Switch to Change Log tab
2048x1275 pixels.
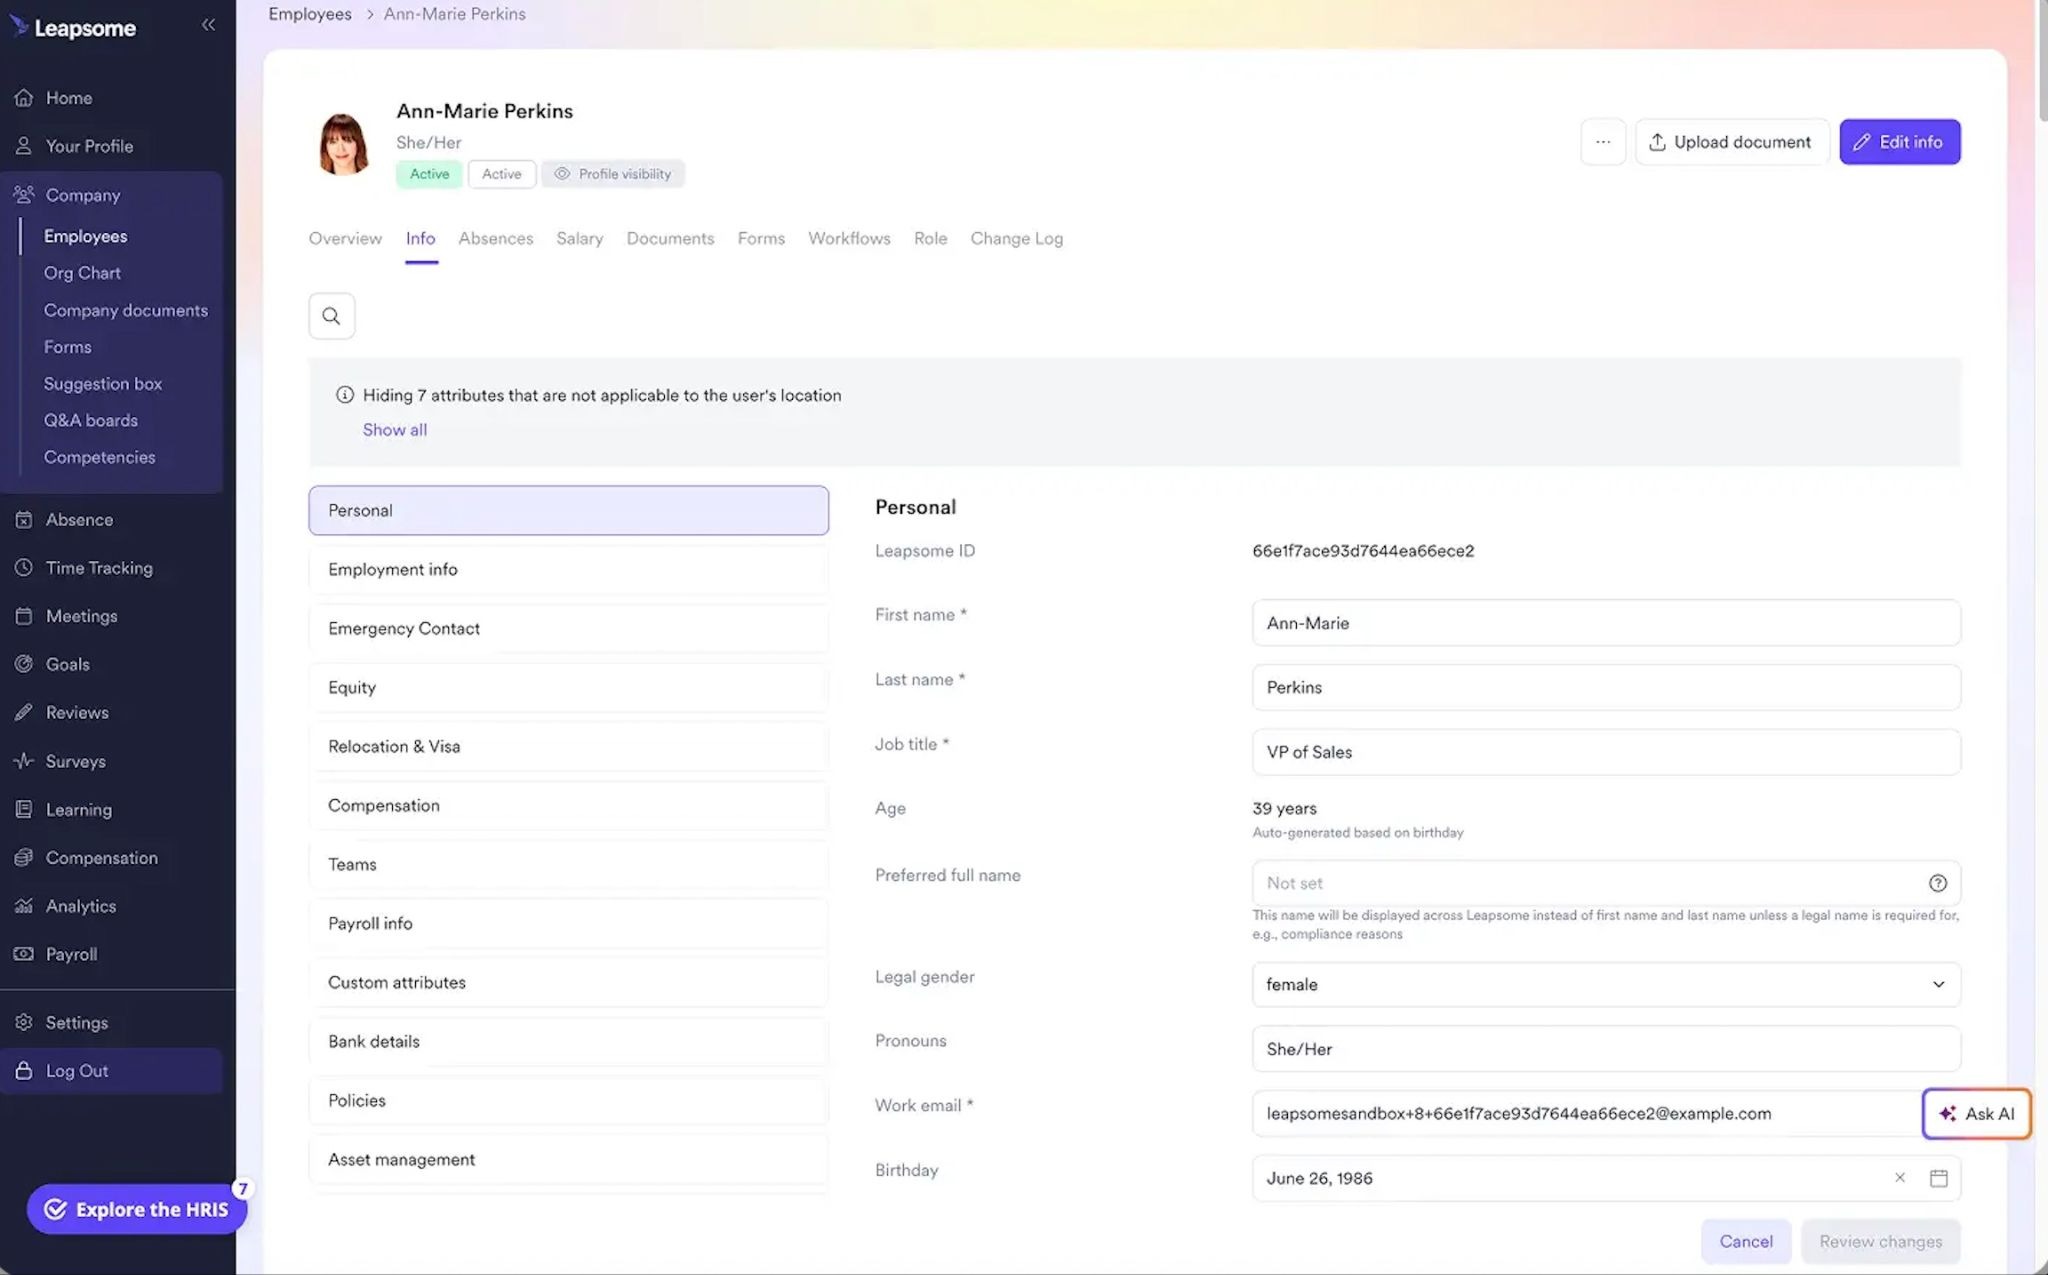click(1016, 239)
